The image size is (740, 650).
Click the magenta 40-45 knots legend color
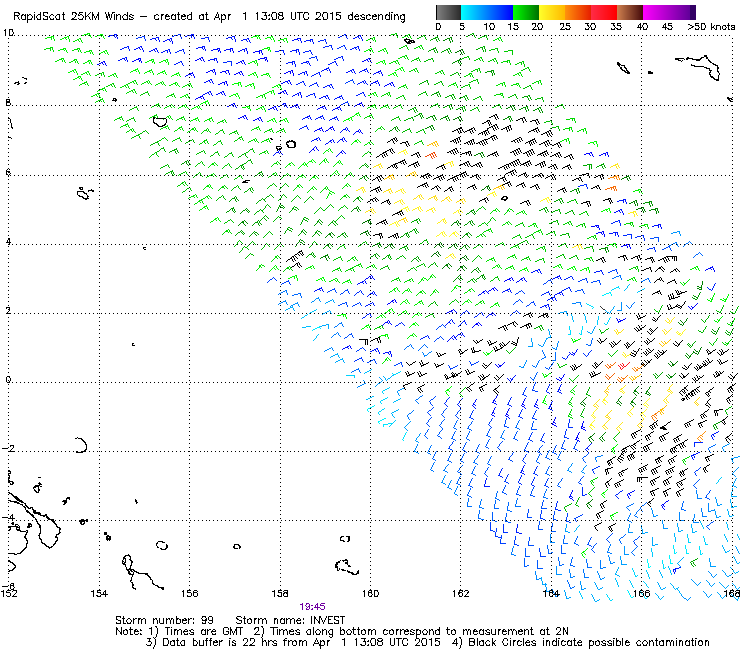point(656,12)
